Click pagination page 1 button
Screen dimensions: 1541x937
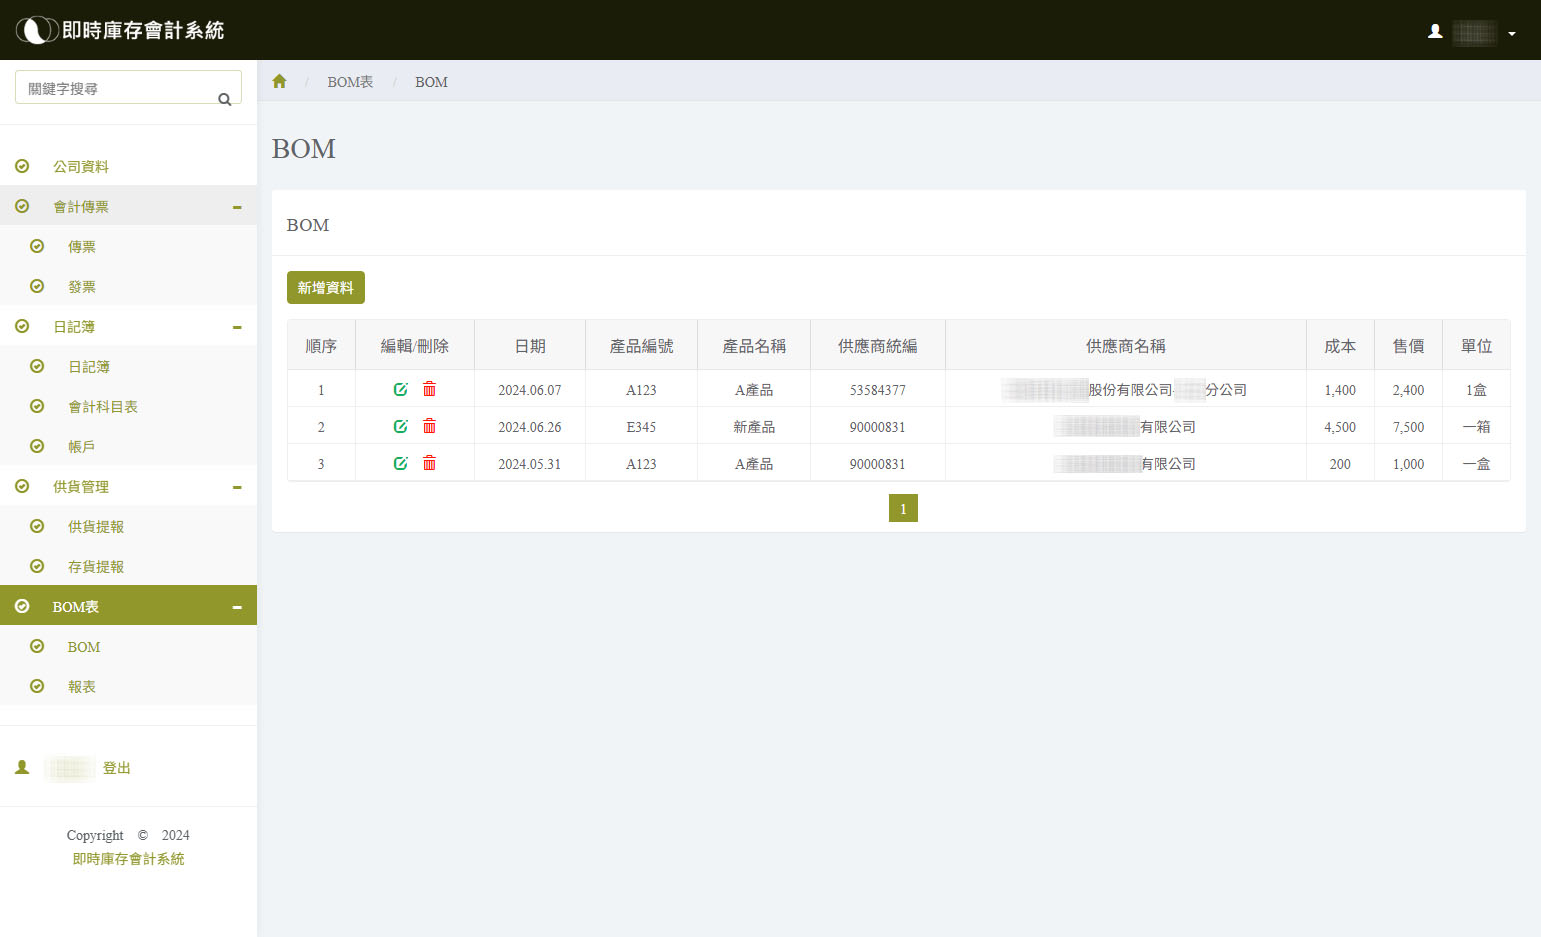pos(903,508)
